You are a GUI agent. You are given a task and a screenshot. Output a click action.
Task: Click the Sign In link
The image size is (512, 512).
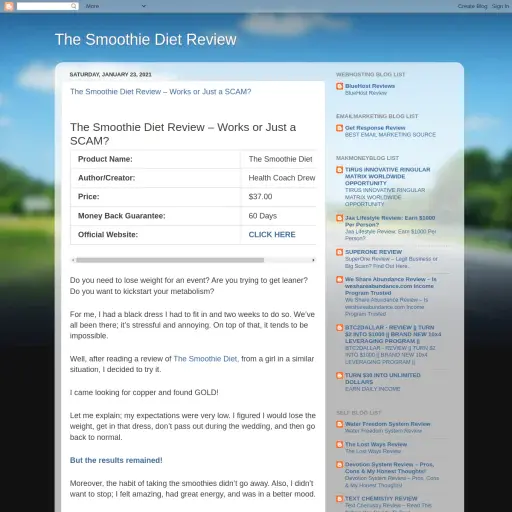coord(500,6)
